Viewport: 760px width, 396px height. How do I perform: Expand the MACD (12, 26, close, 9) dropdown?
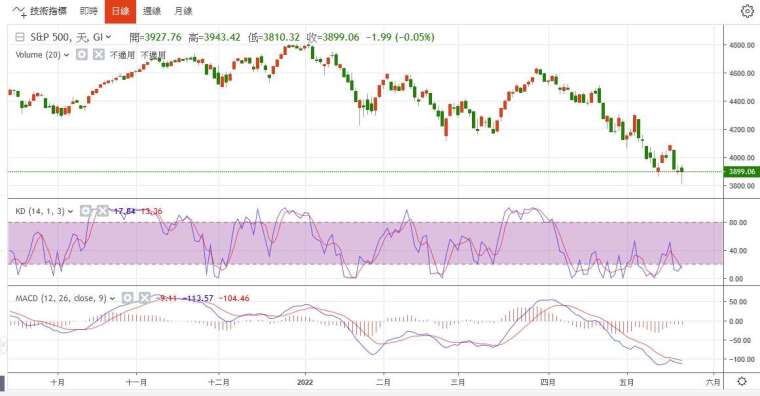point(112,299)
